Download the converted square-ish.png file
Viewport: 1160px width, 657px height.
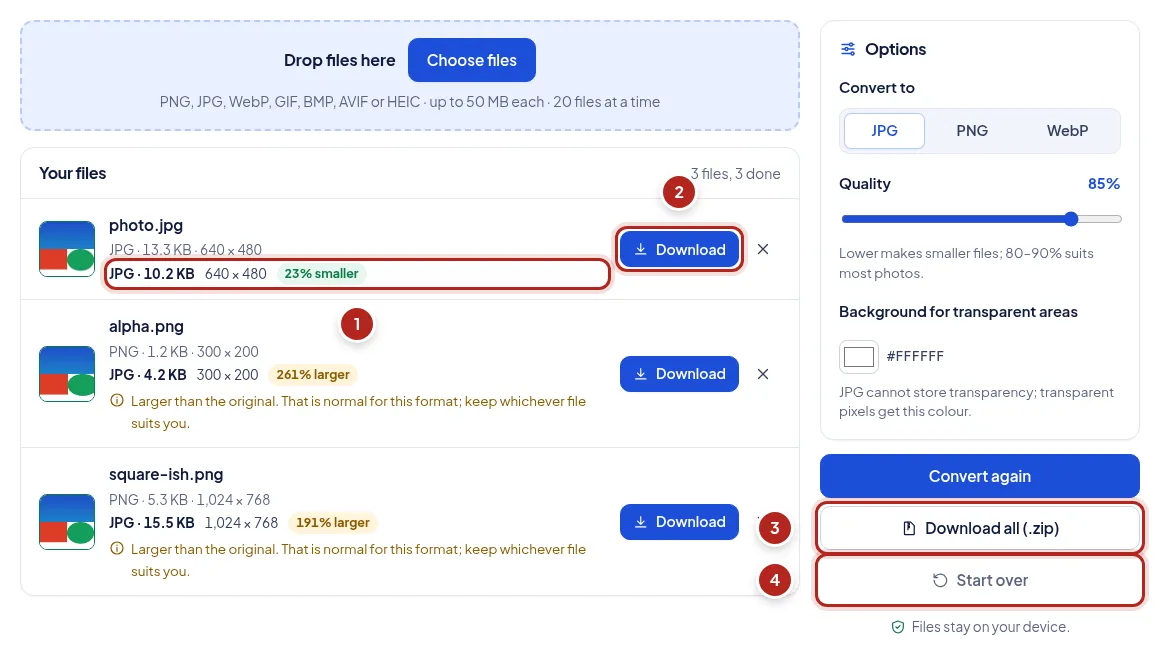[x=679, y=522]
